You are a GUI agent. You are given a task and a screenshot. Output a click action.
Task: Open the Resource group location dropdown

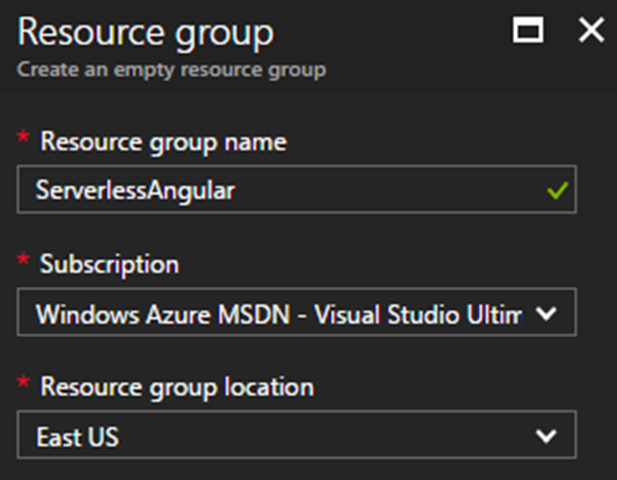point(297,435)
